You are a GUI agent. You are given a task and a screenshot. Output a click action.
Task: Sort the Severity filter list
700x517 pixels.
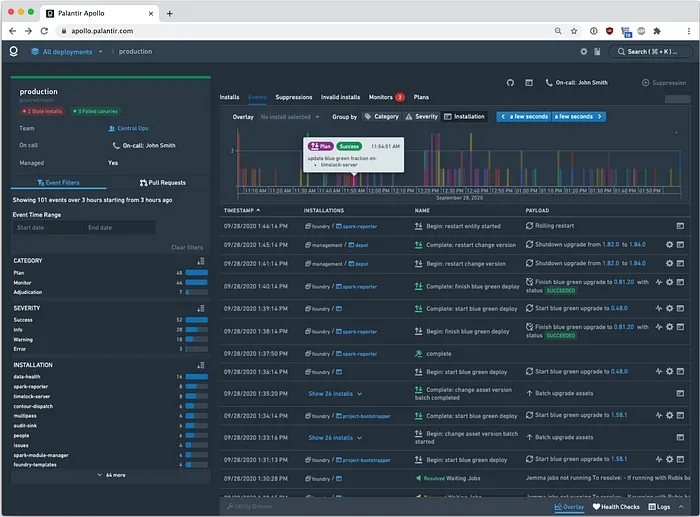click(200, 308)
